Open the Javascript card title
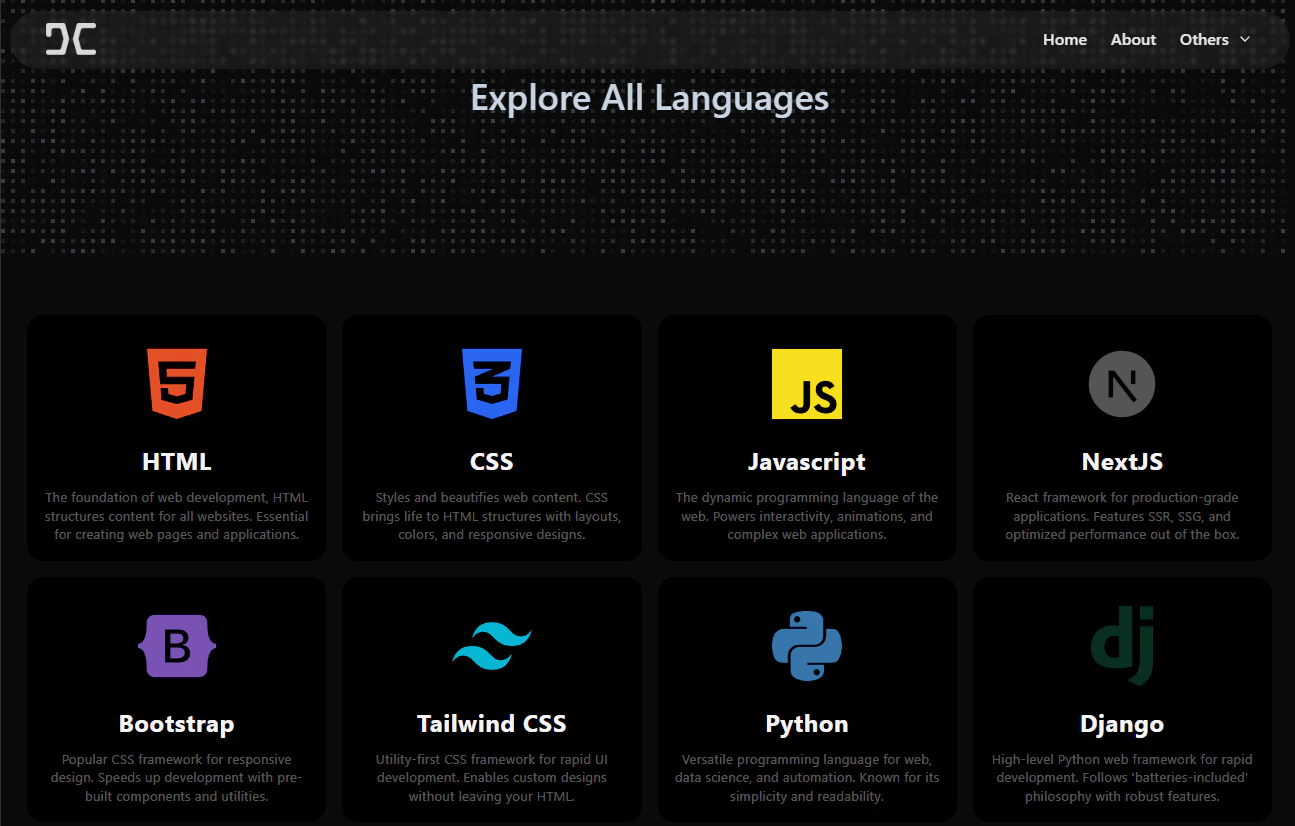This screenshot has height=826, width=1295. coord(807,462)
